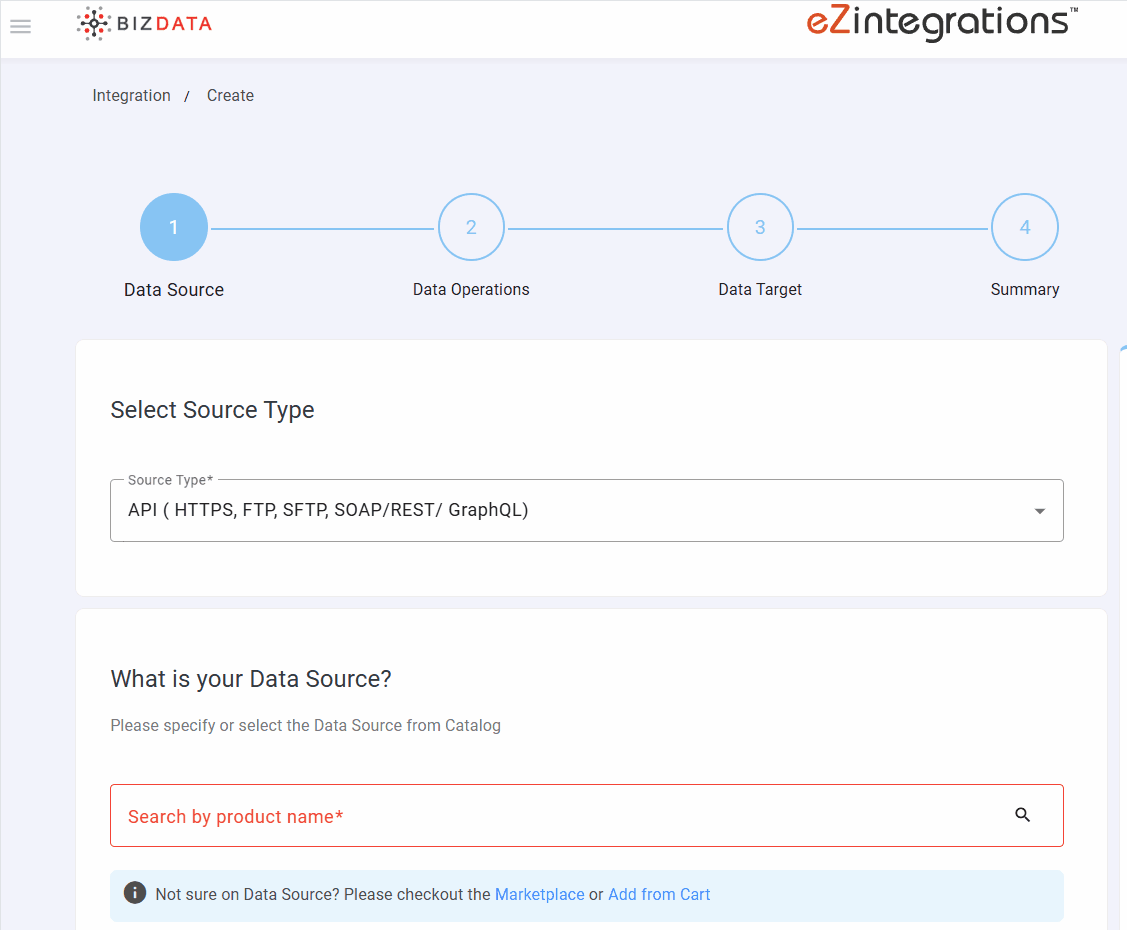This screenshot has width=1127, height=930.
Task: Click the Add from Cart link
Action: pyautogui.click(x=659, y=894)
